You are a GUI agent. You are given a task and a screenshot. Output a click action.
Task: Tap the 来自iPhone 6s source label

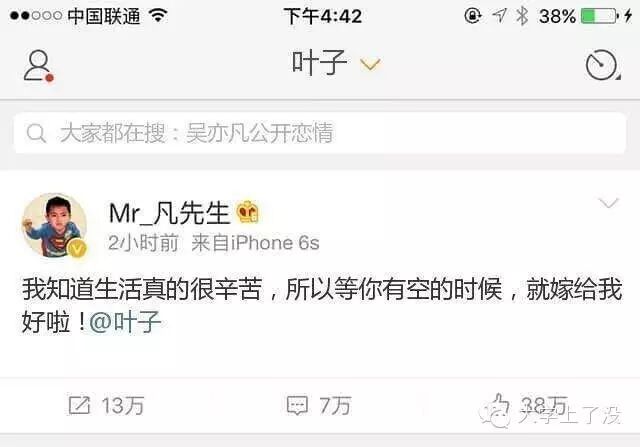(255, 243)
